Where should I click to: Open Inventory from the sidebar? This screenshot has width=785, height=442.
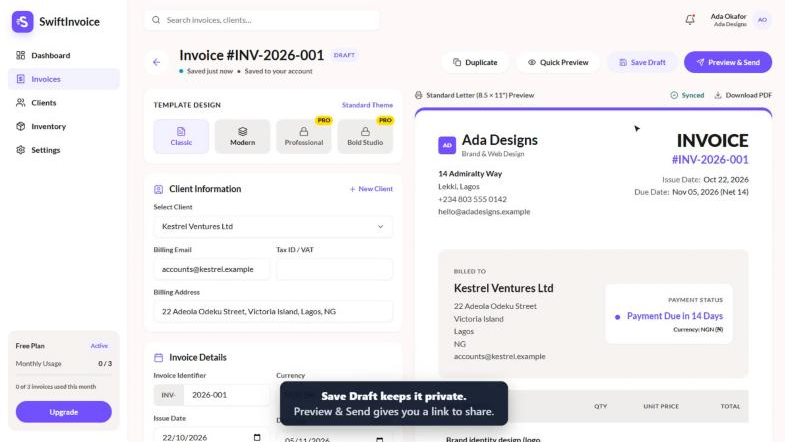[64, 126]
